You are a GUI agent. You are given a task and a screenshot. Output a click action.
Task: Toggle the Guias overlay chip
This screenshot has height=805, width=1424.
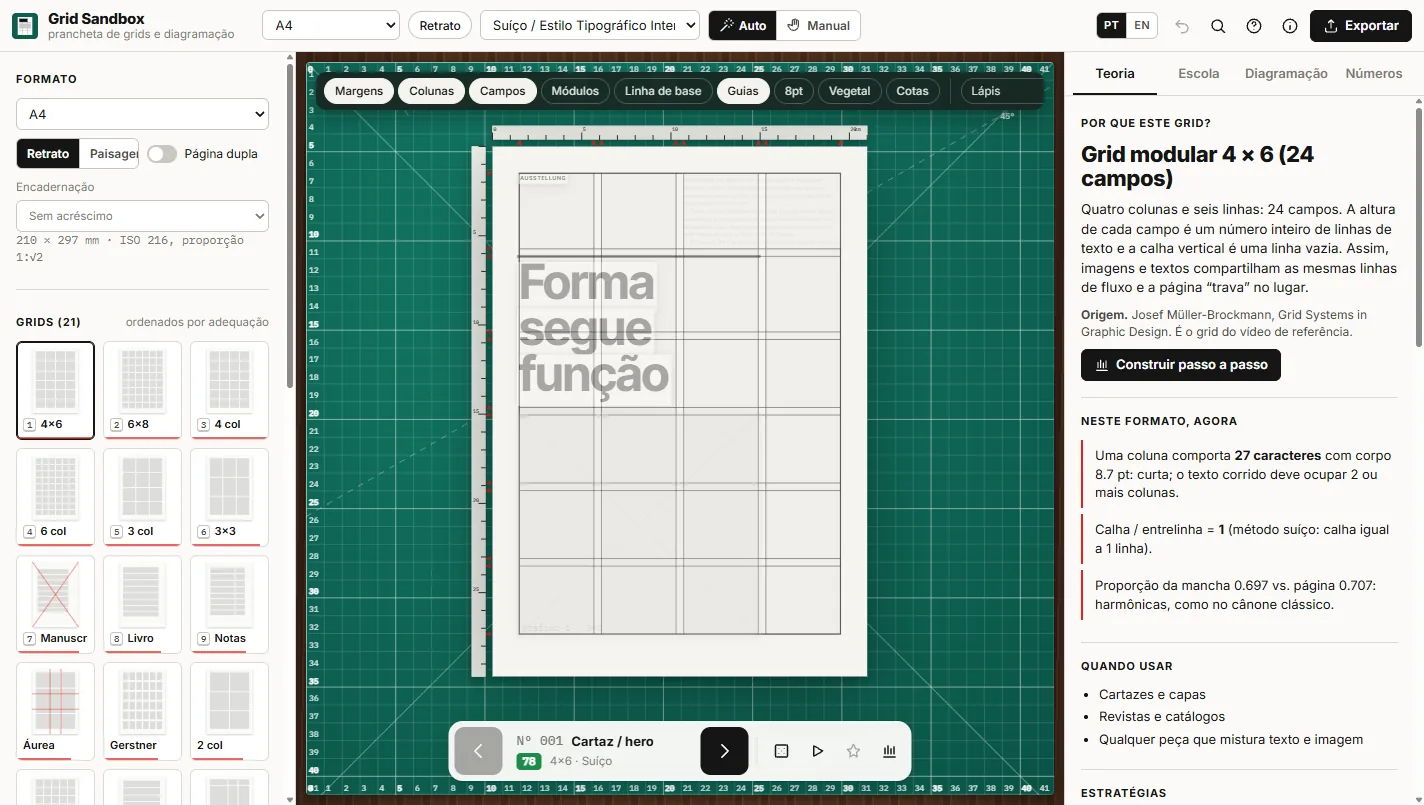point(743,91)
